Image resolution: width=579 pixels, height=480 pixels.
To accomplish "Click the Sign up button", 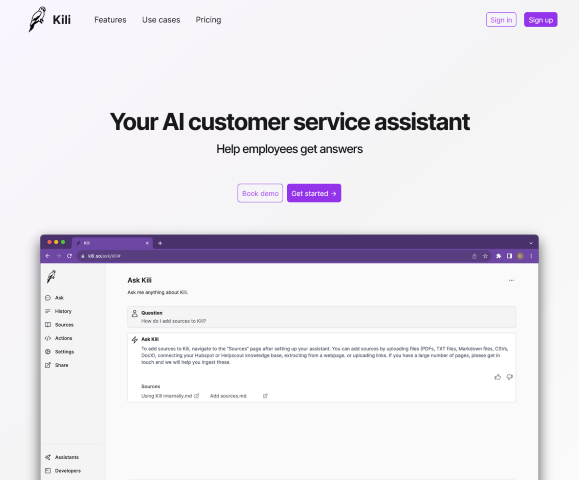I will (541, 20).
